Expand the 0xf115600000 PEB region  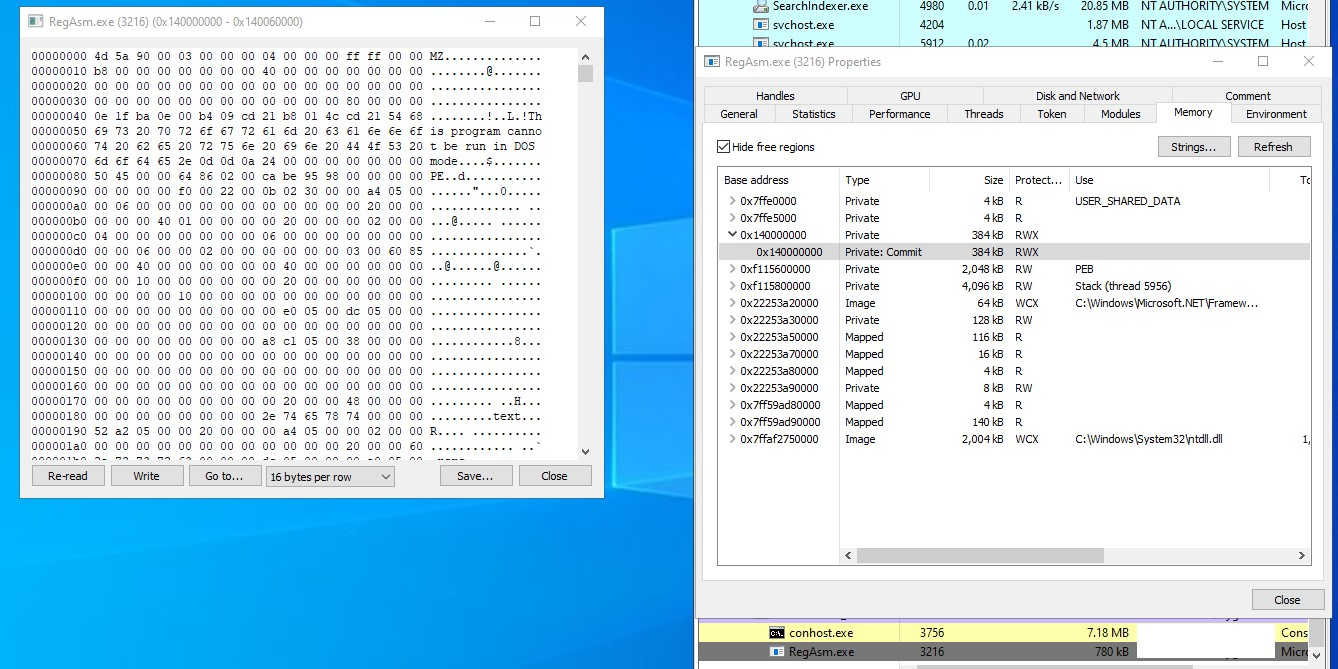(x=732, y=269)
